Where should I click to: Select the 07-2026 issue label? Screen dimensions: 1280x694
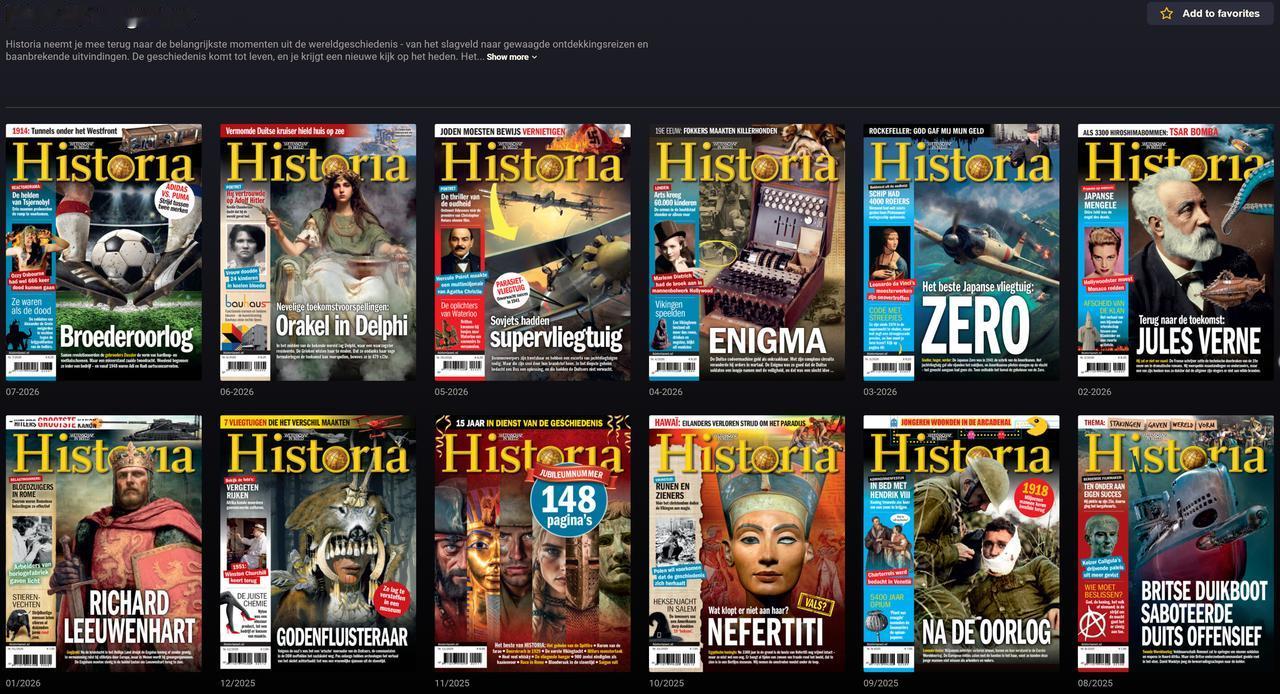22,392
